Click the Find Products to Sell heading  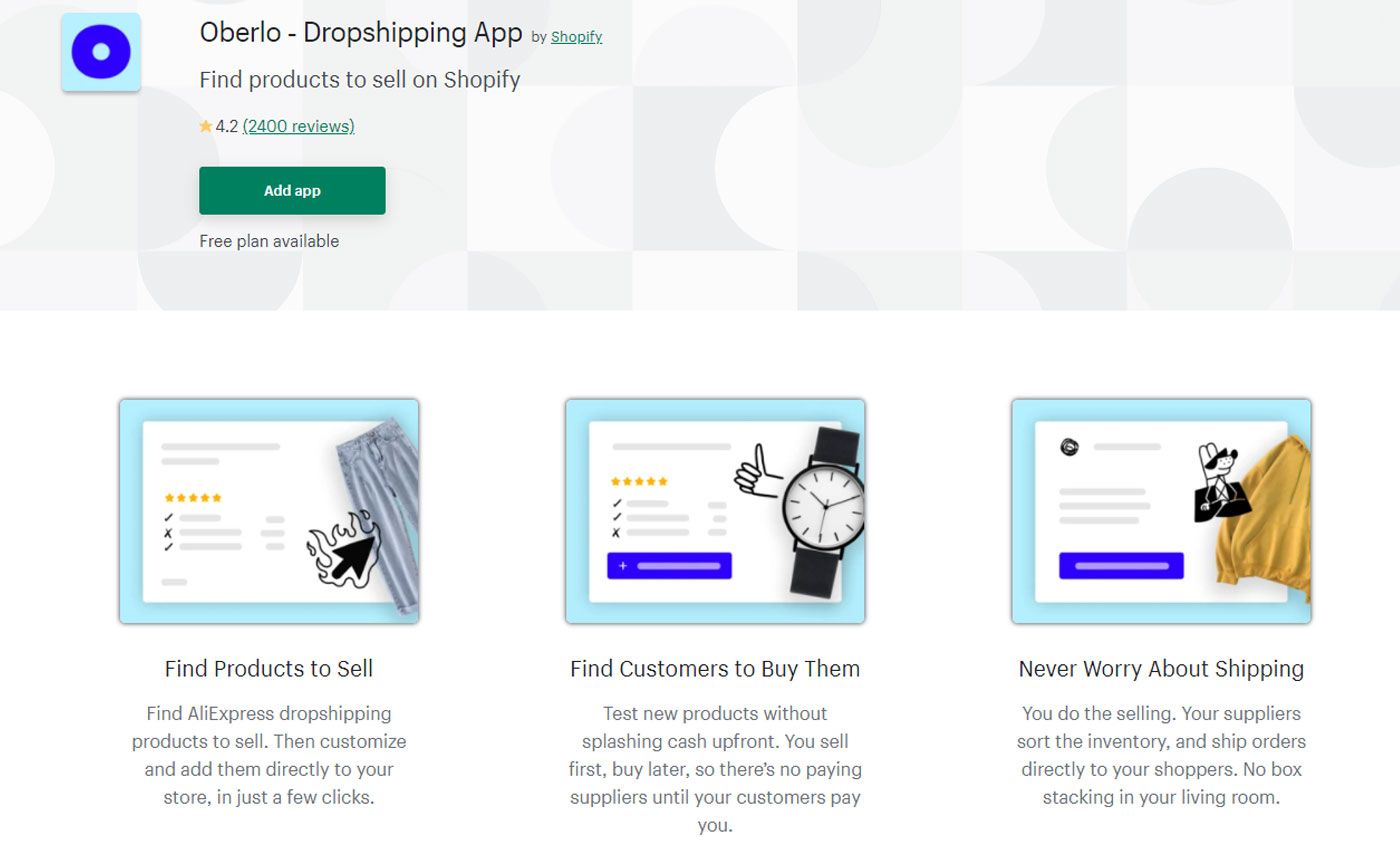[269, 669]
